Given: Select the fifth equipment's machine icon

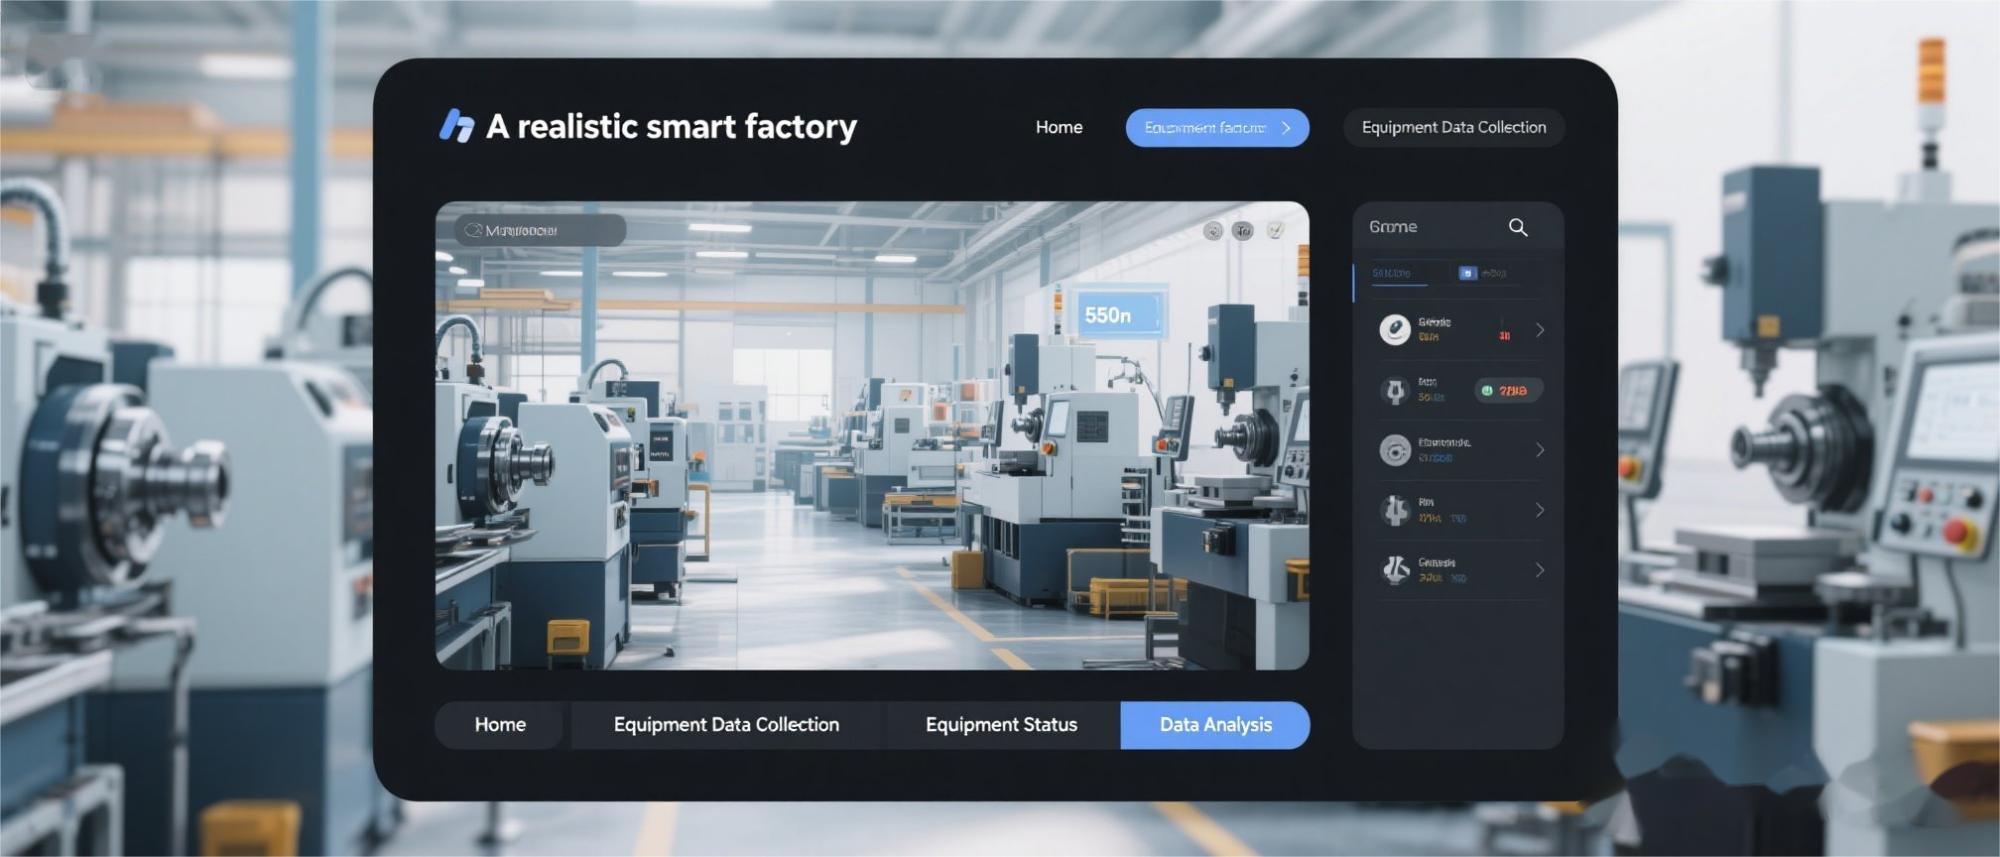Looking at the screenshot, I should (x=1394, y=570).
